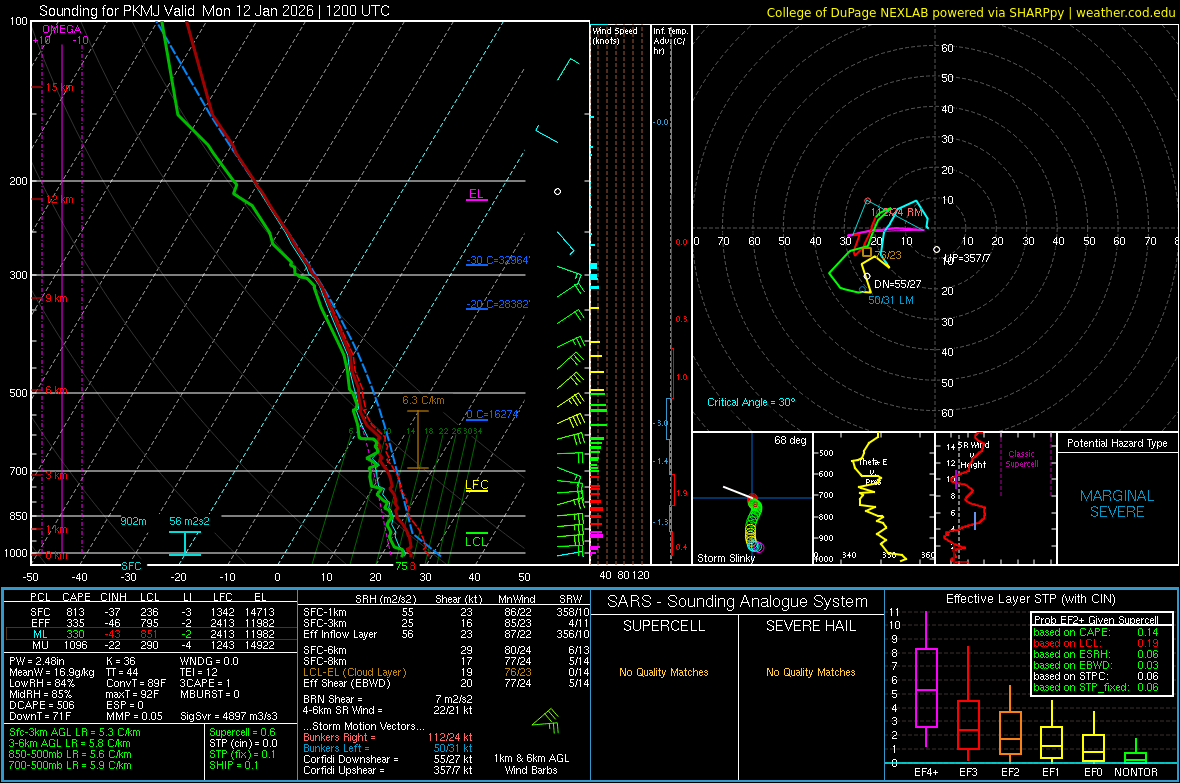Click 'No Quality Matches' under SUPERCELL
Image resolution: width=1180 pixels, height=783 pixels.
[x=664, y=672]
